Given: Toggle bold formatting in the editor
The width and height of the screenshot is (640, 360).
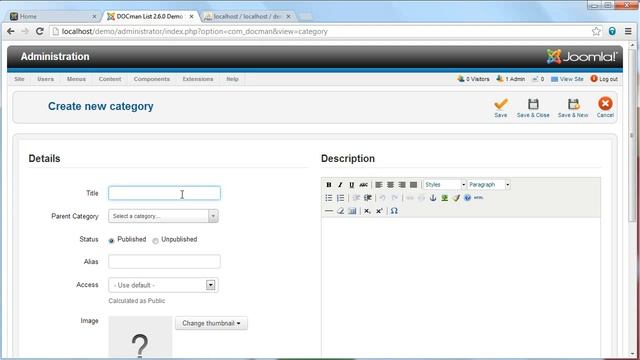Looking at the screenshot, I should coord(329,185).
